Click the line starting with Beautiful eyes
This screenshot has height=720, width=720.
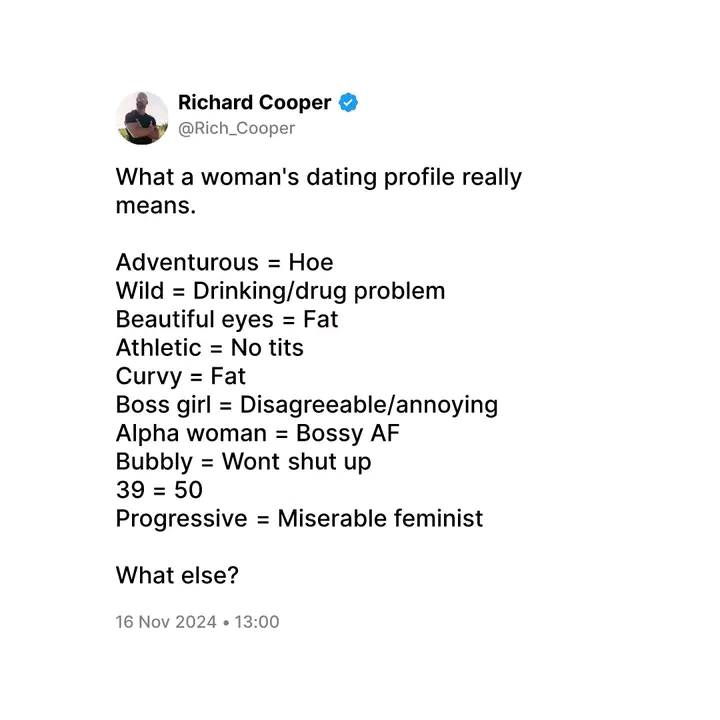coord(227,320)
